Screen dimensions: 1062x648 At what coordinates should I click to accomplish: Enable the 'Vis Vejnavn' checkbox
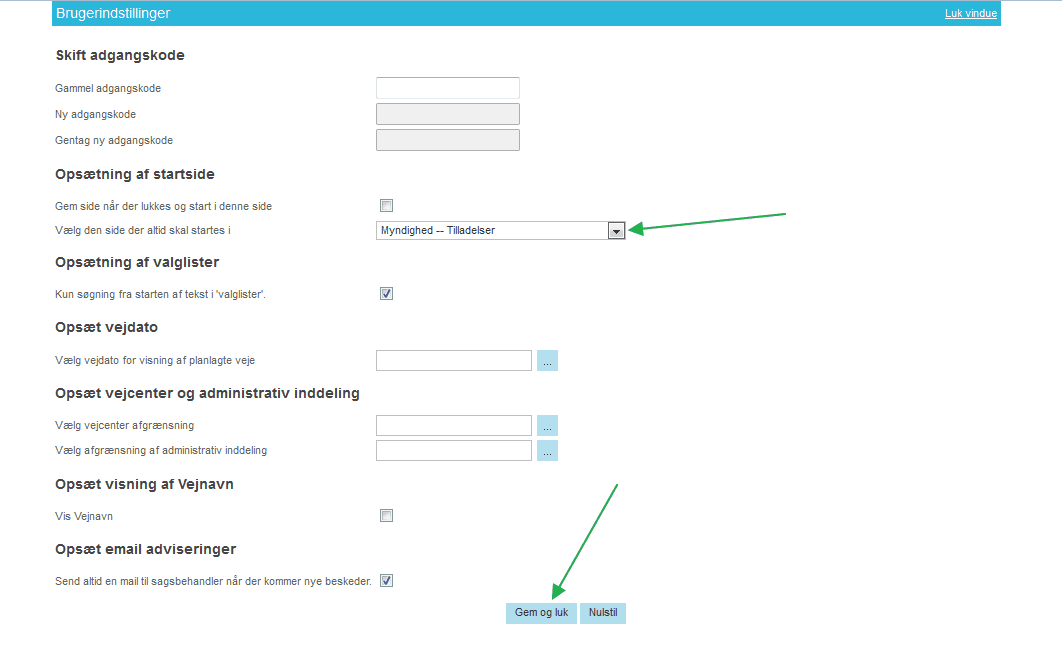pyautogui.click(x=386, y=516)
